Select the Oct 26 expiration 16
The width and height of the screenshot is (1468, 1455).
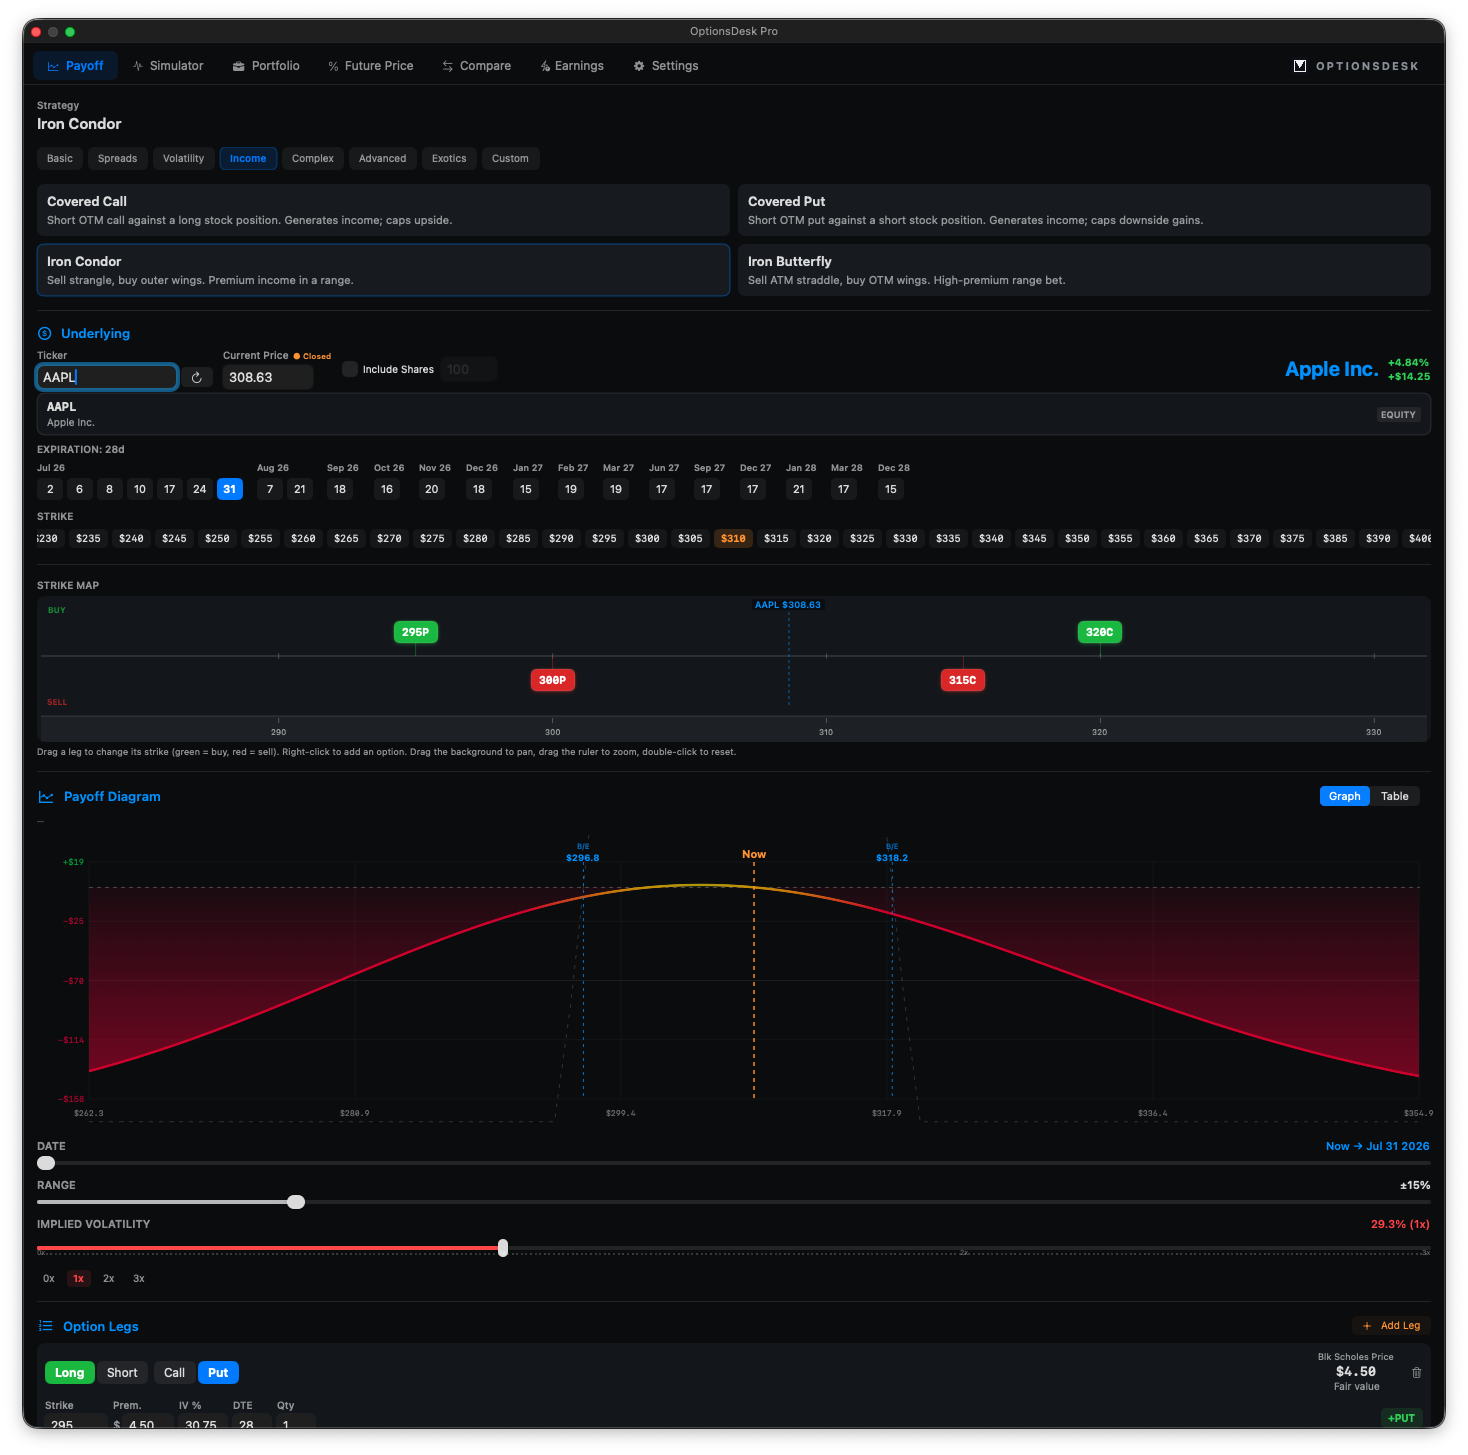coord(387,489)
